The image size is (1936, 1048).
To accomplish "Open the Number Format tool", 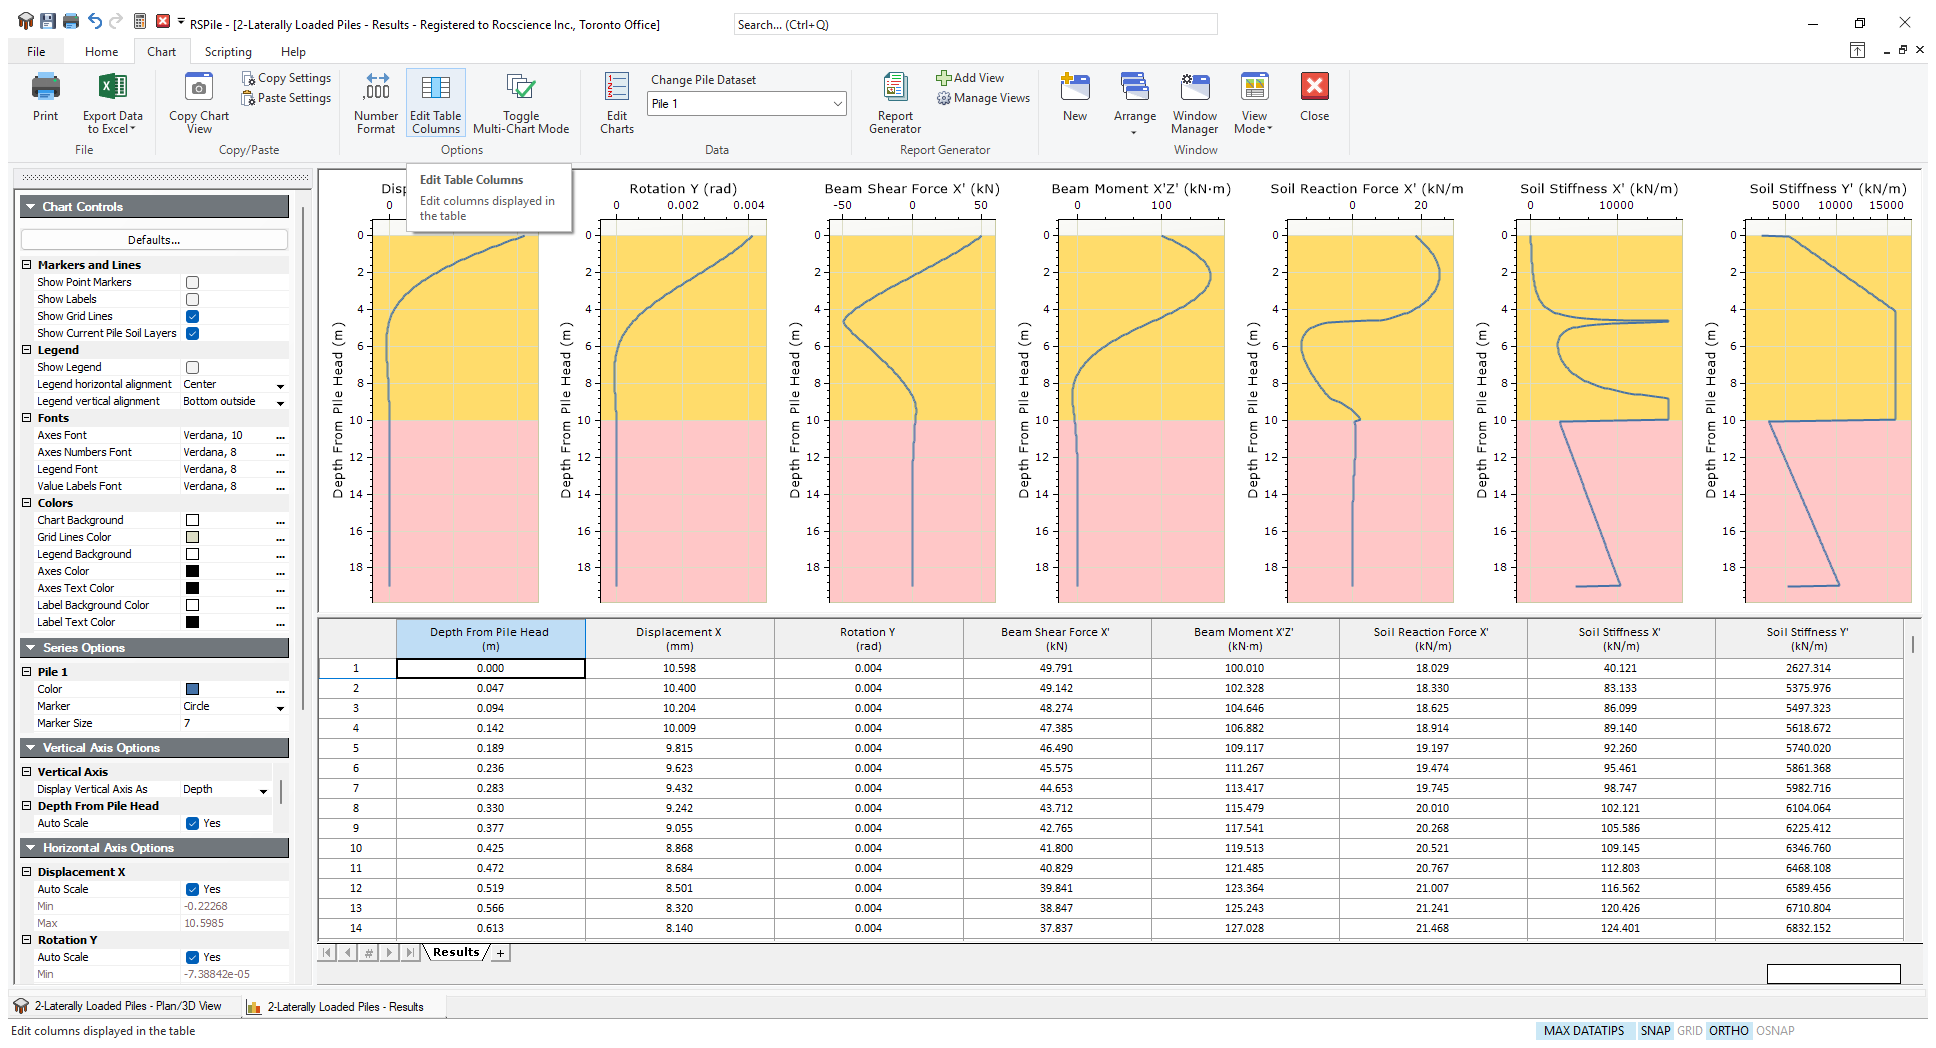I will click(376, 89).
